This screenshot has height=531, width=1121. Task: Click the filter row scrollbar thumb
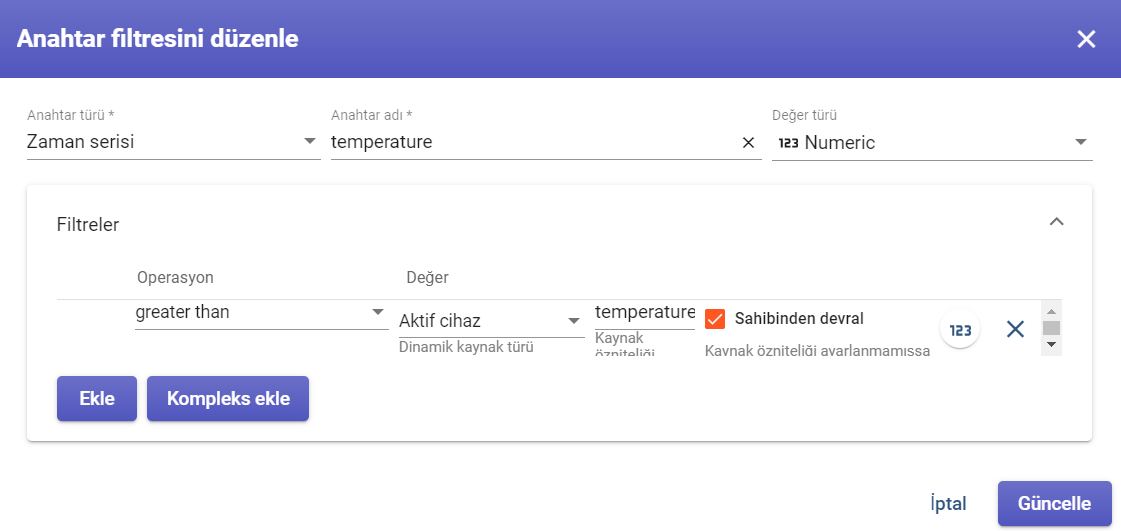point(1051,328)
